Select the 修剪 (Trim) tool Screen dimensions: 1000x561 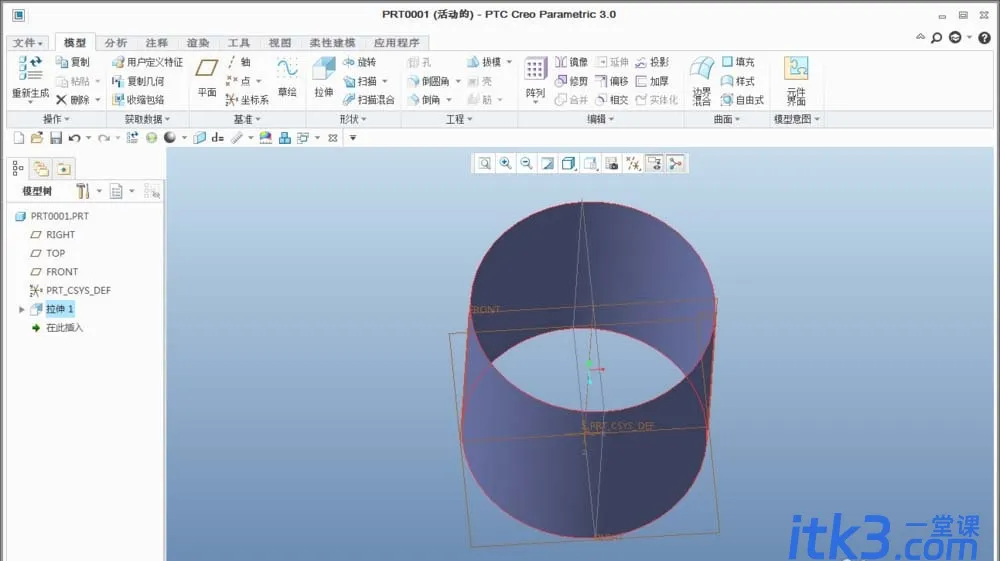tap(571, 81)
